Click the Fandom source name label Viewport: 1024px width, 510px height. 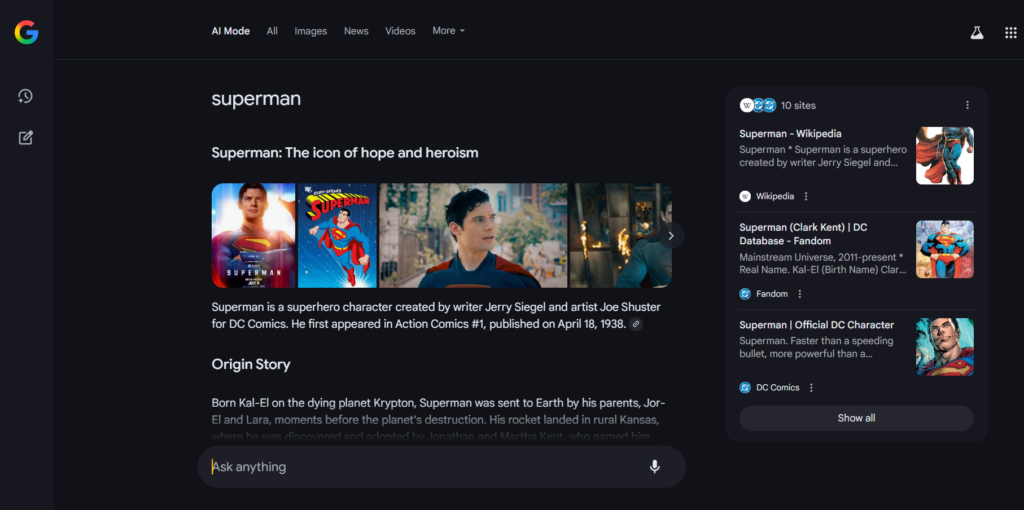pos(772,294)
